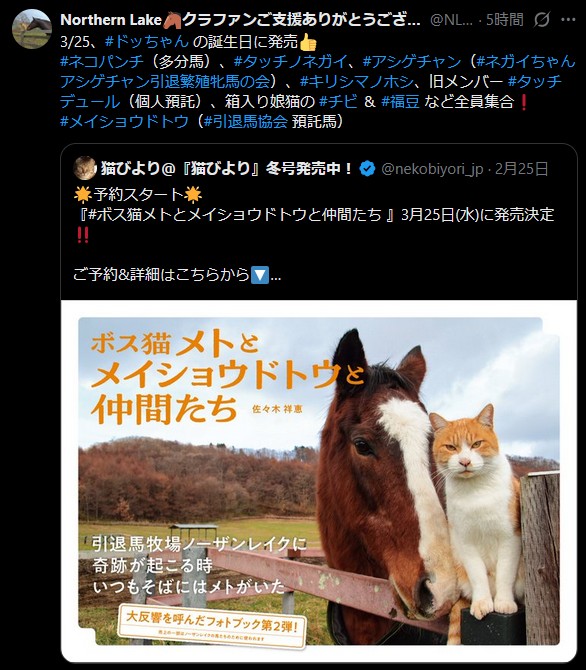Click the quoted post text about 予約スタート
This screenshot has height=670, width=586.
pos(314,234)
